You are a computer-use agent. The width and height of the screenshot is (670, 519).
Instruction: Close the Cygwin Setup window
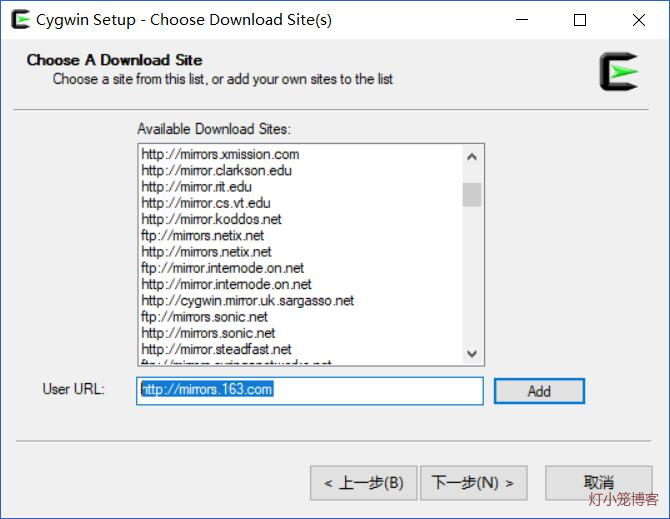(639, 20)
